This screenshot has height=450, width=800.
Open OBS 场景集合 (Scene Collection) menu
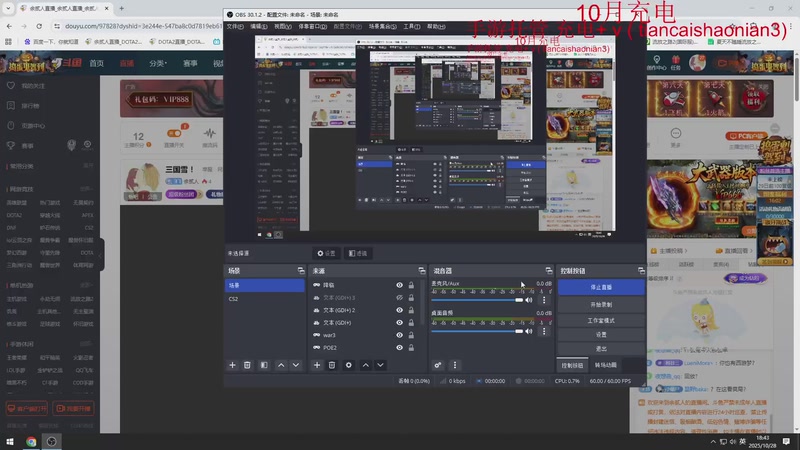(x=383, y=27)
